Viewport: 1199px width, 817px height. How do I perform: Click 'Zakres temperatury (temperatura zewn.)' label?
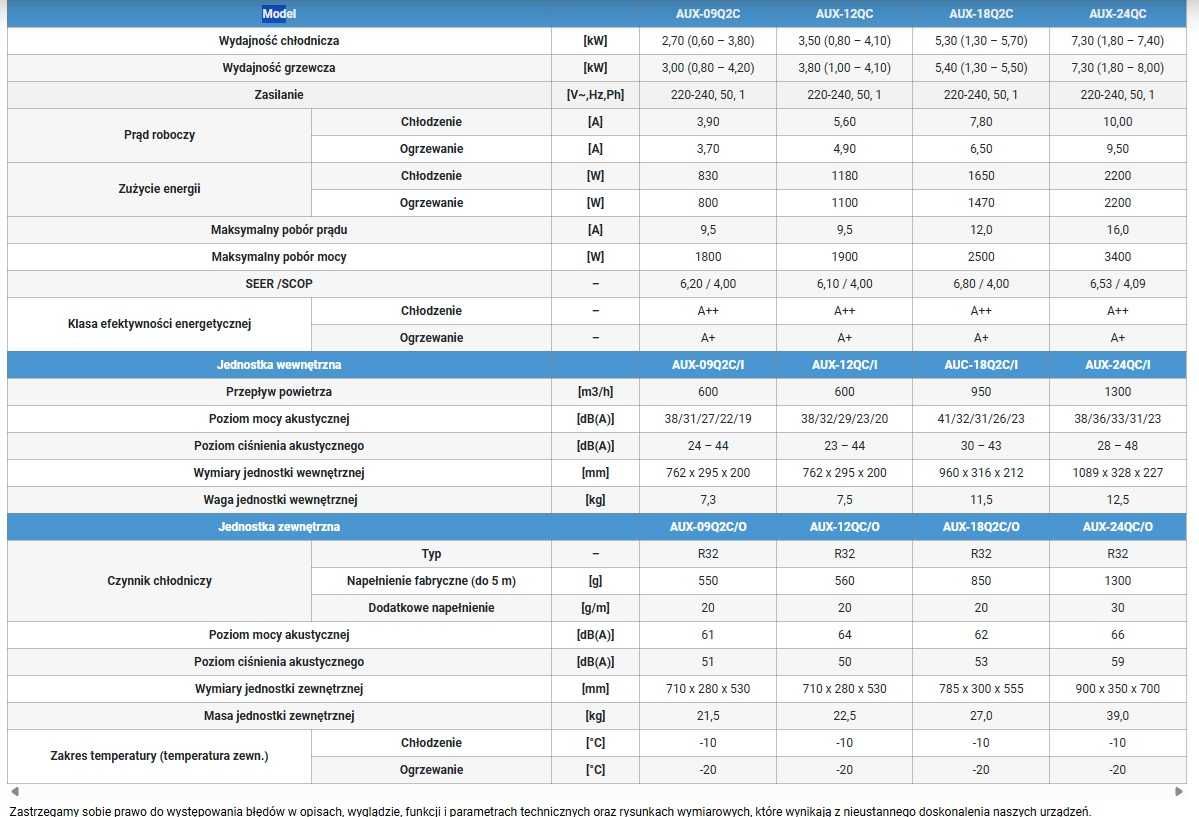(159, 756)
